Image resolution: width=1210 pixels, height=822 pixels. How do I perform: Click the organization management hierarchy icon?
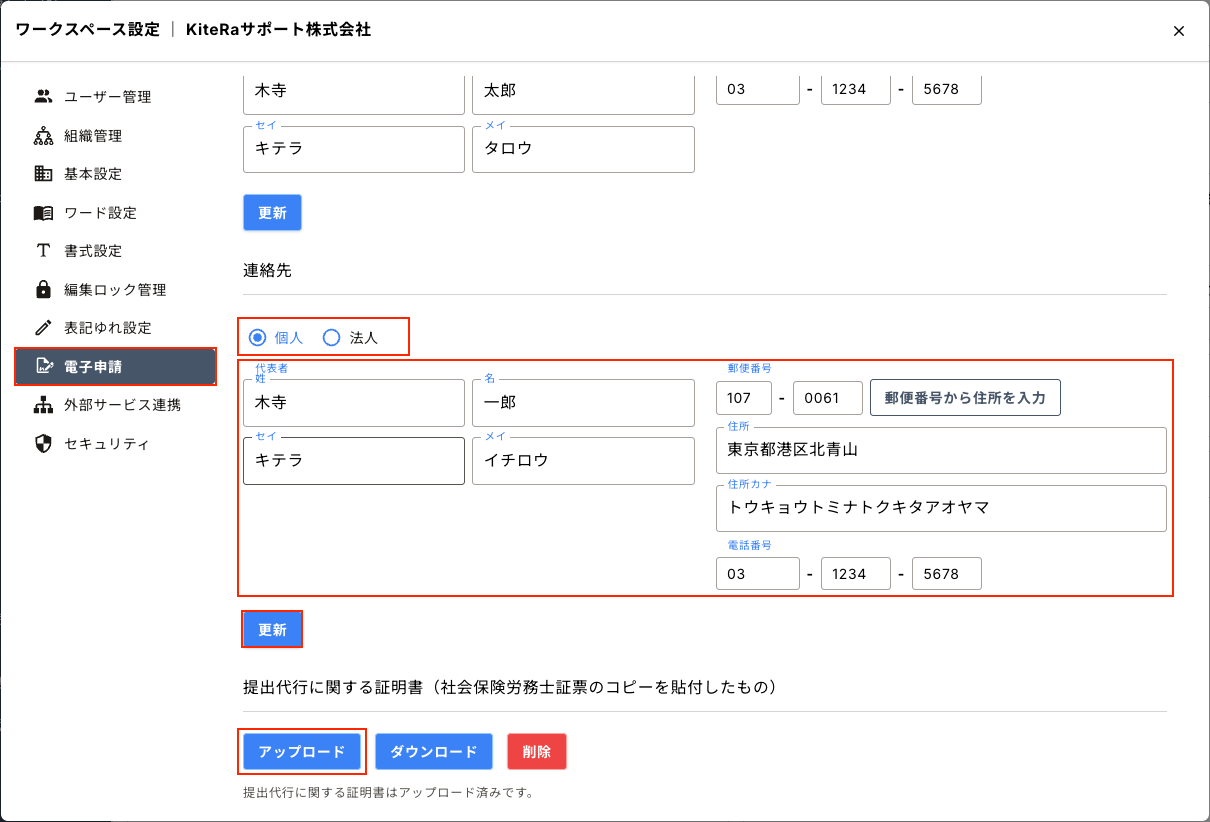click(43, 136)
